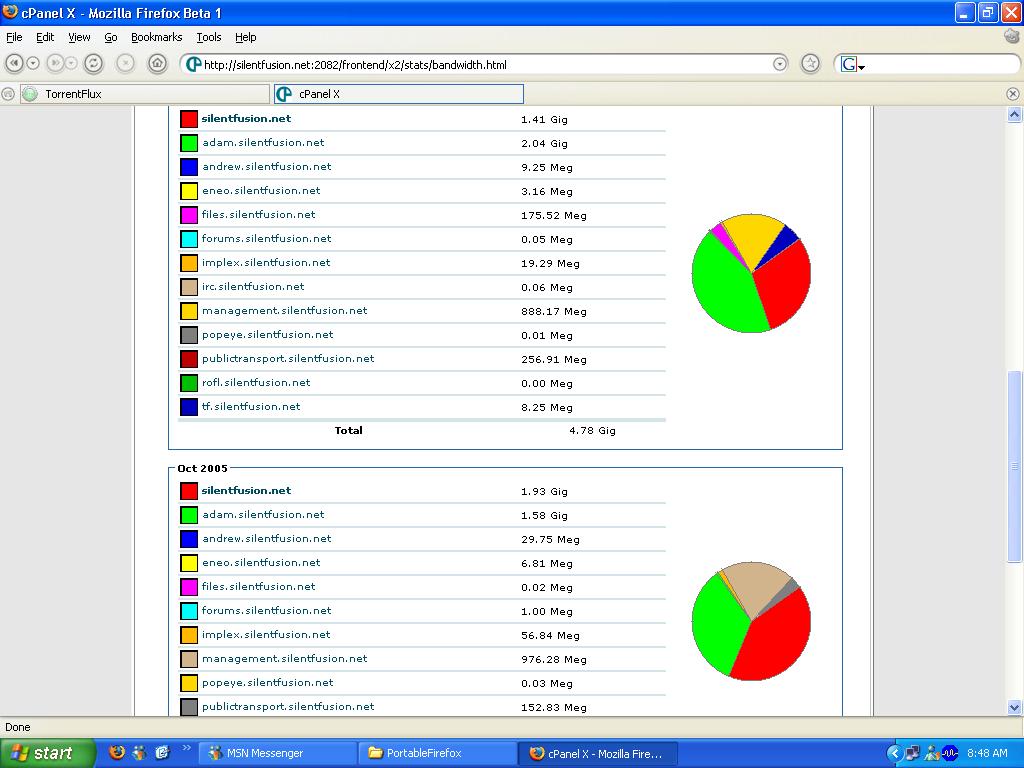Click the "888.17 Meg" value

[554, 312]
